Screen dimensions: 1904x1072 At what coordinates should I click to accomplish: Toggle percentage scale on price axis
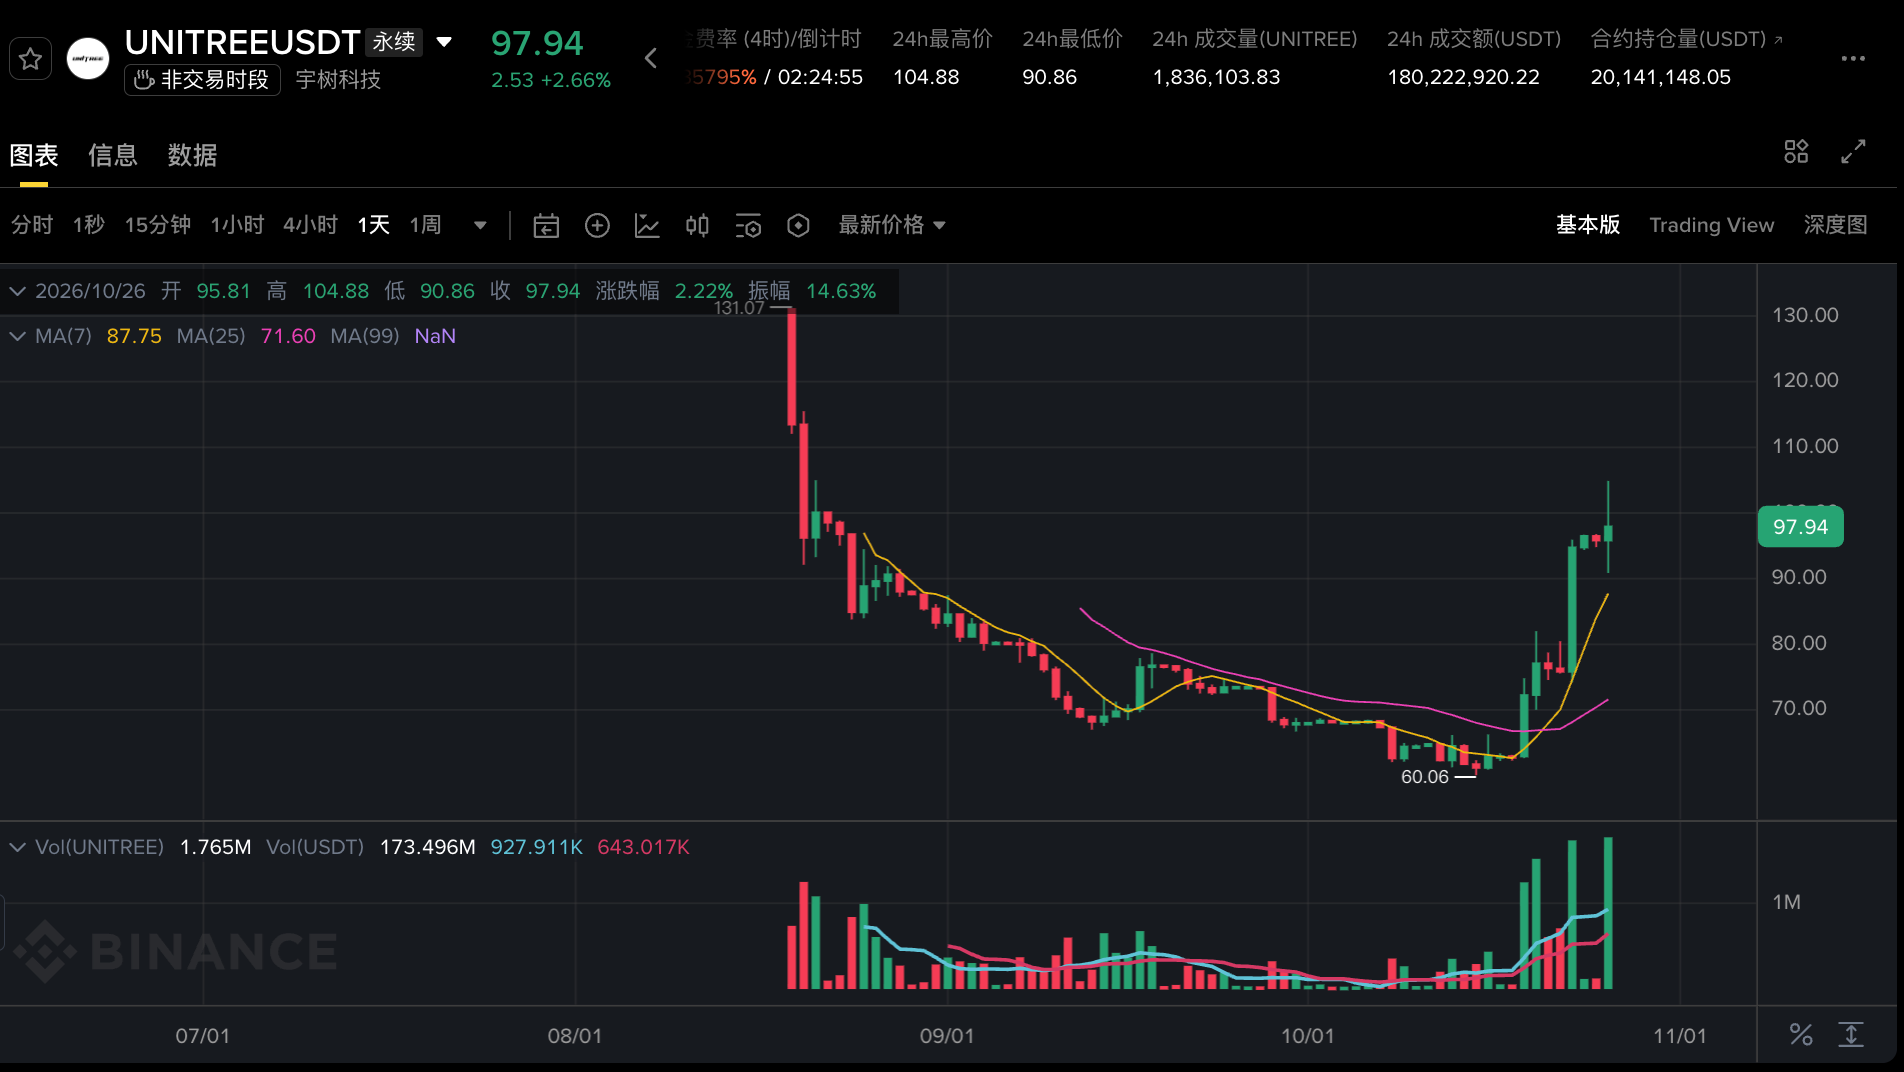pyautogui.click(x=1801, y=1035)
